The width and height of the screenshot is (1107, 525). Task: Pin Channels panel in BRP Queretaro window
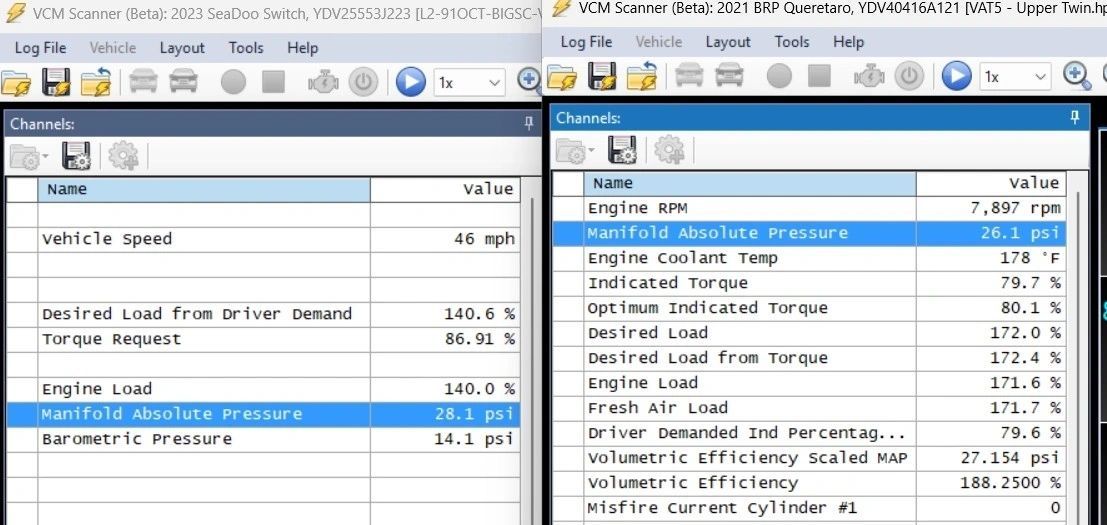[1075, 118]
